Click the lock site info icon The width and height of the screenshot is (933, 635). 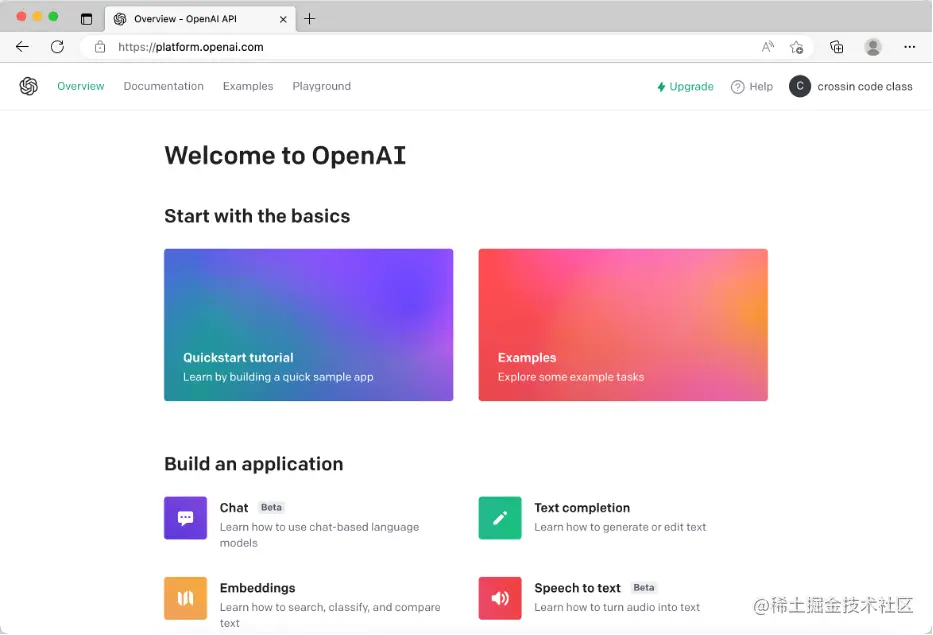coord(100,47)
